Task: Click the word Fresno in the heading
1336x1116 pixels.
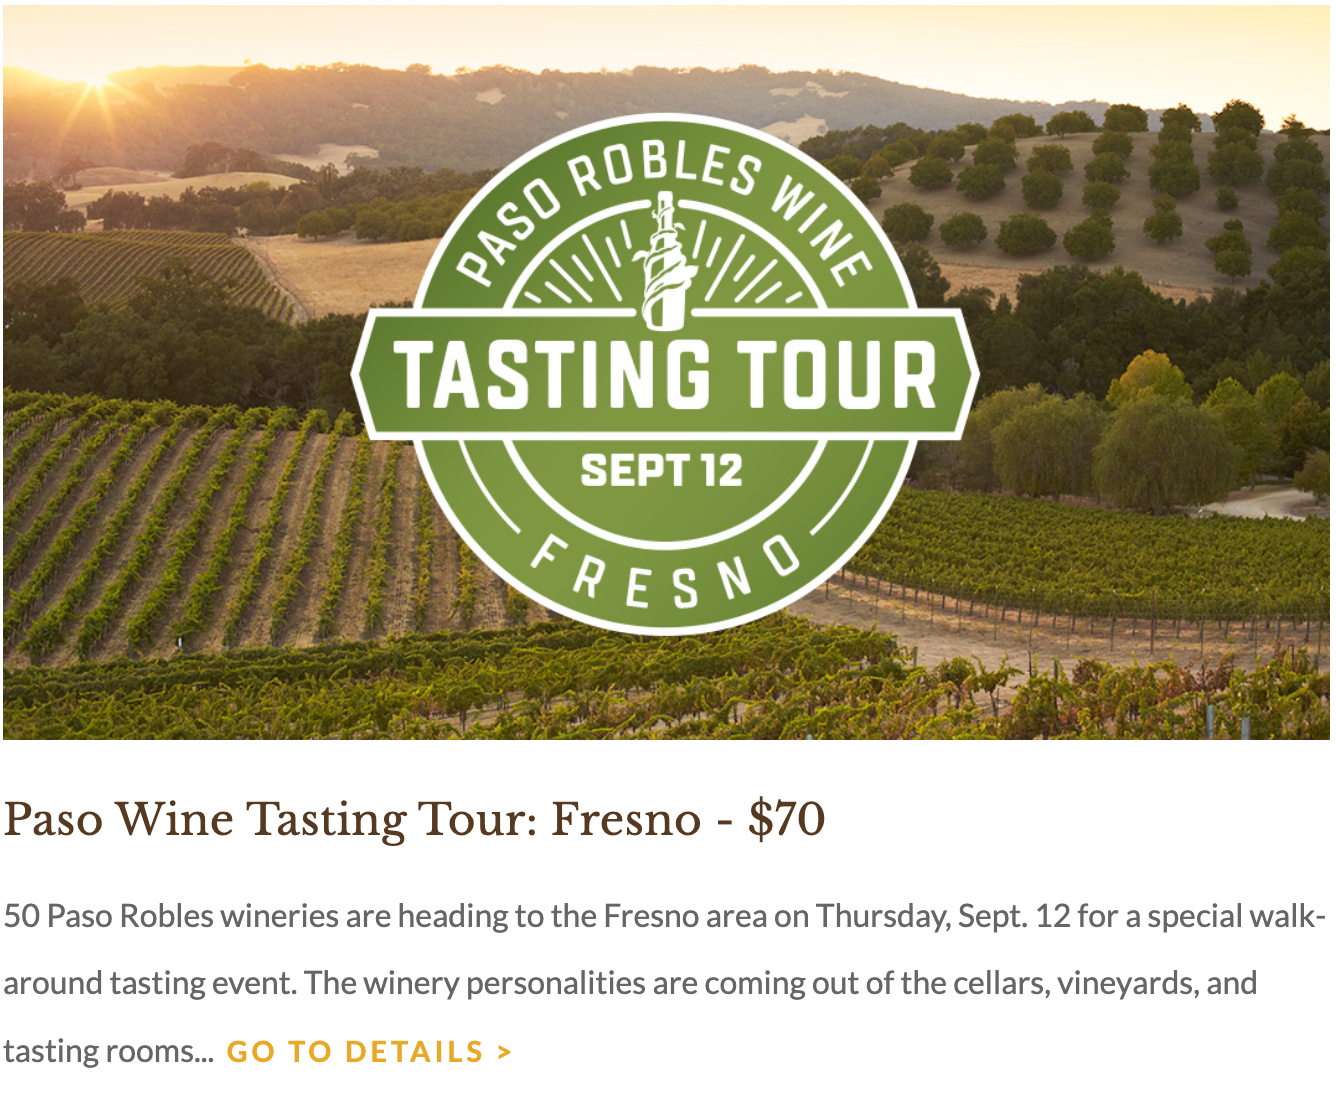Action: (x=626, y=819)
